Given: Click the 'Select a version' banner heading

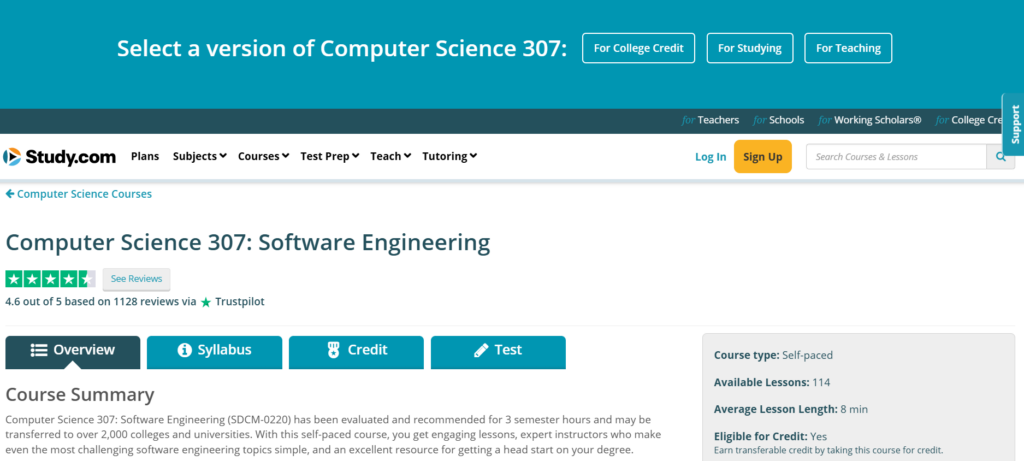Looking at the screenshot, I should [x=342, y=48].
